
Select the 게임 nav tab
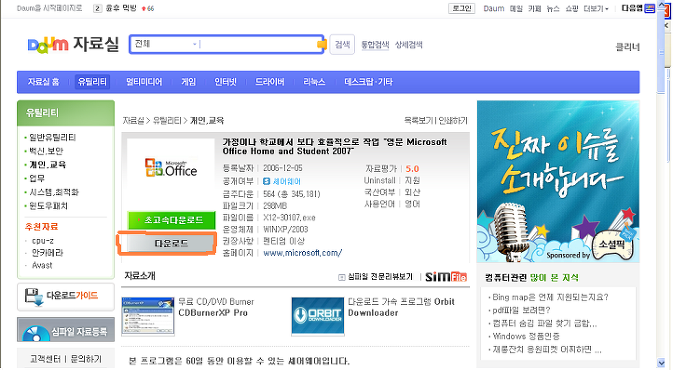pos(188,82)
